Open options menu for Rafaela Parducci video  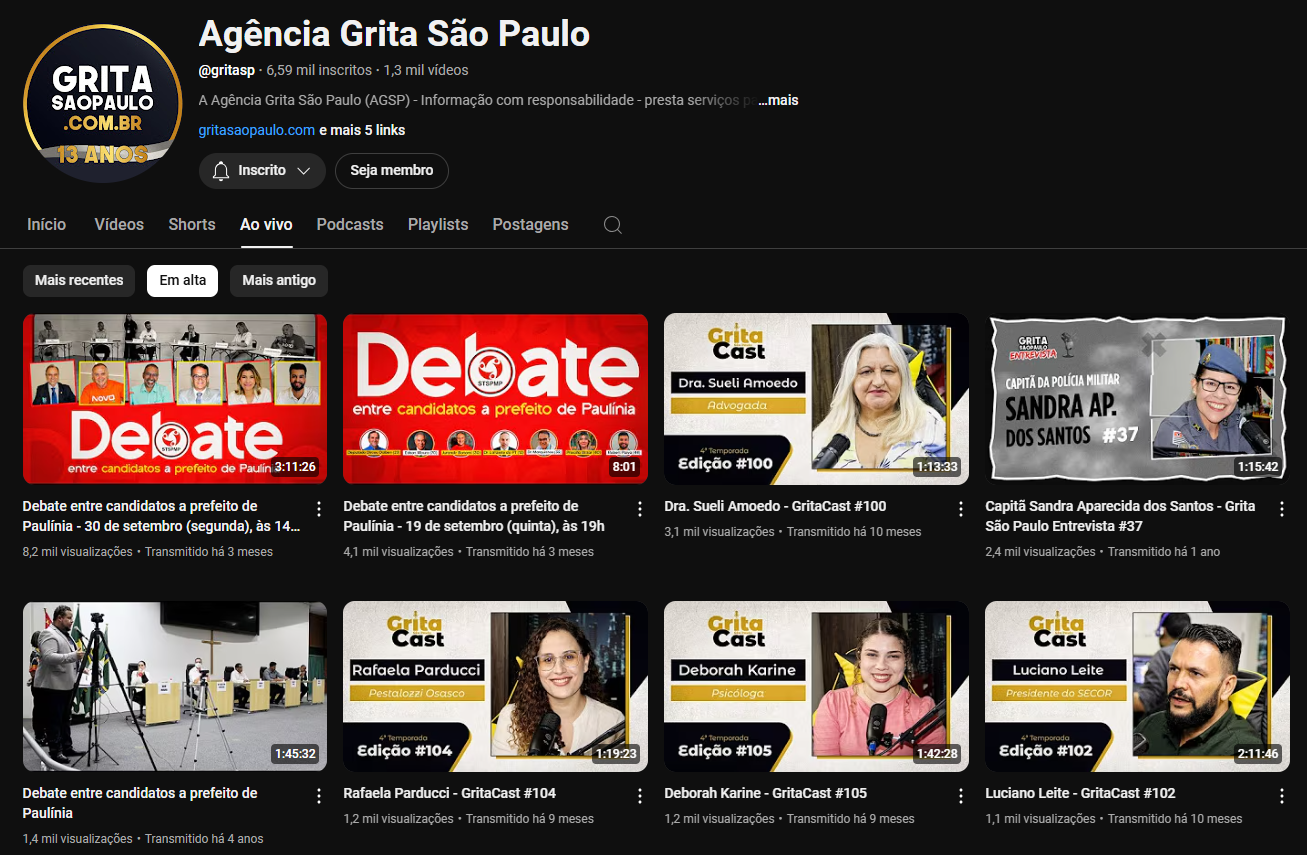click(640, 796)
